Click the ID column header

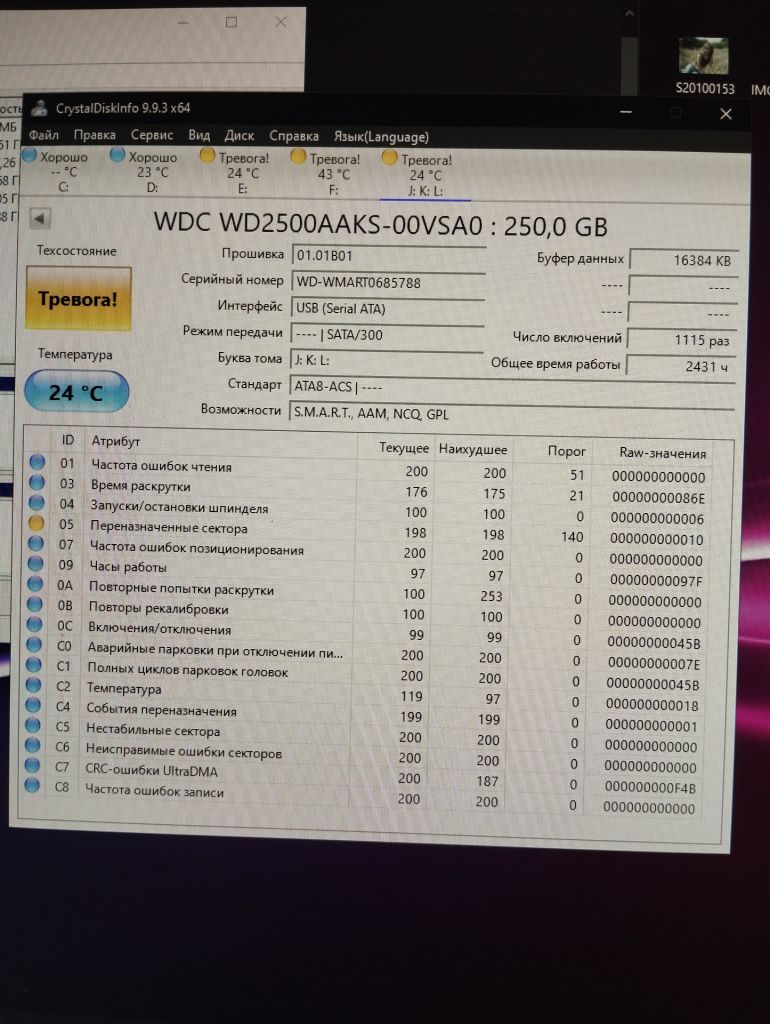coord(68,440)
